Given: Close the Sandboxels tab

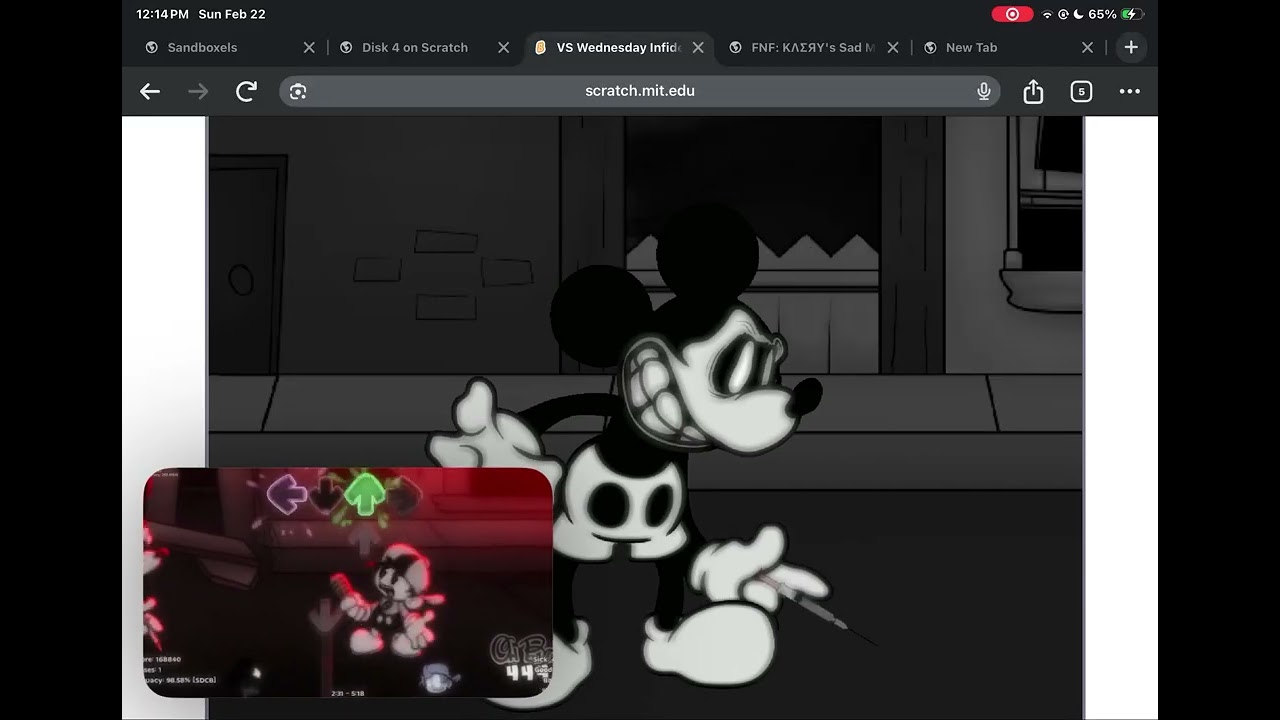Looking at the screenshot, I should point(309,47).
